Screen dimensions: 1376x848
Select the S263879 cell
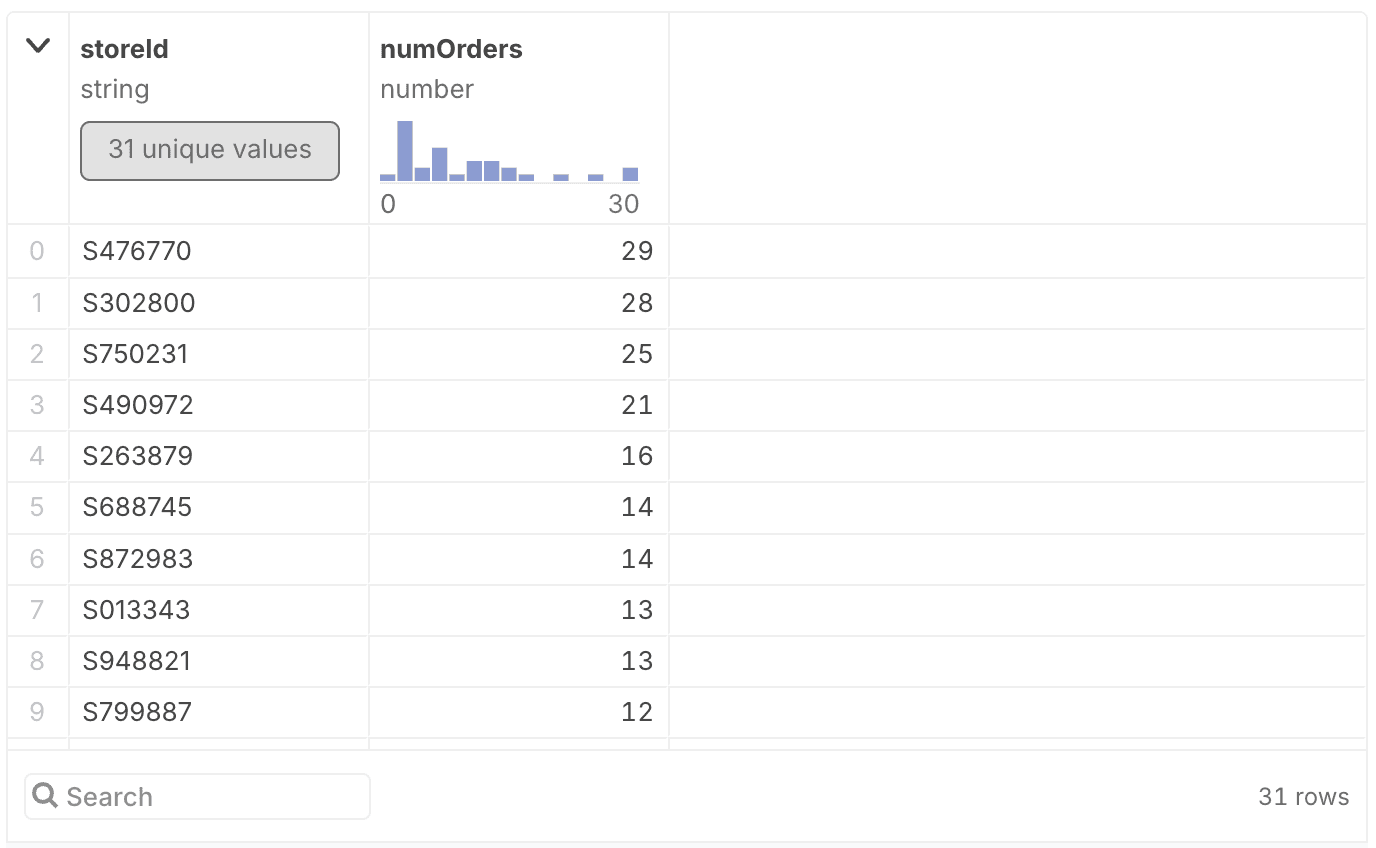pyautogui.click(x=137, y=456)
